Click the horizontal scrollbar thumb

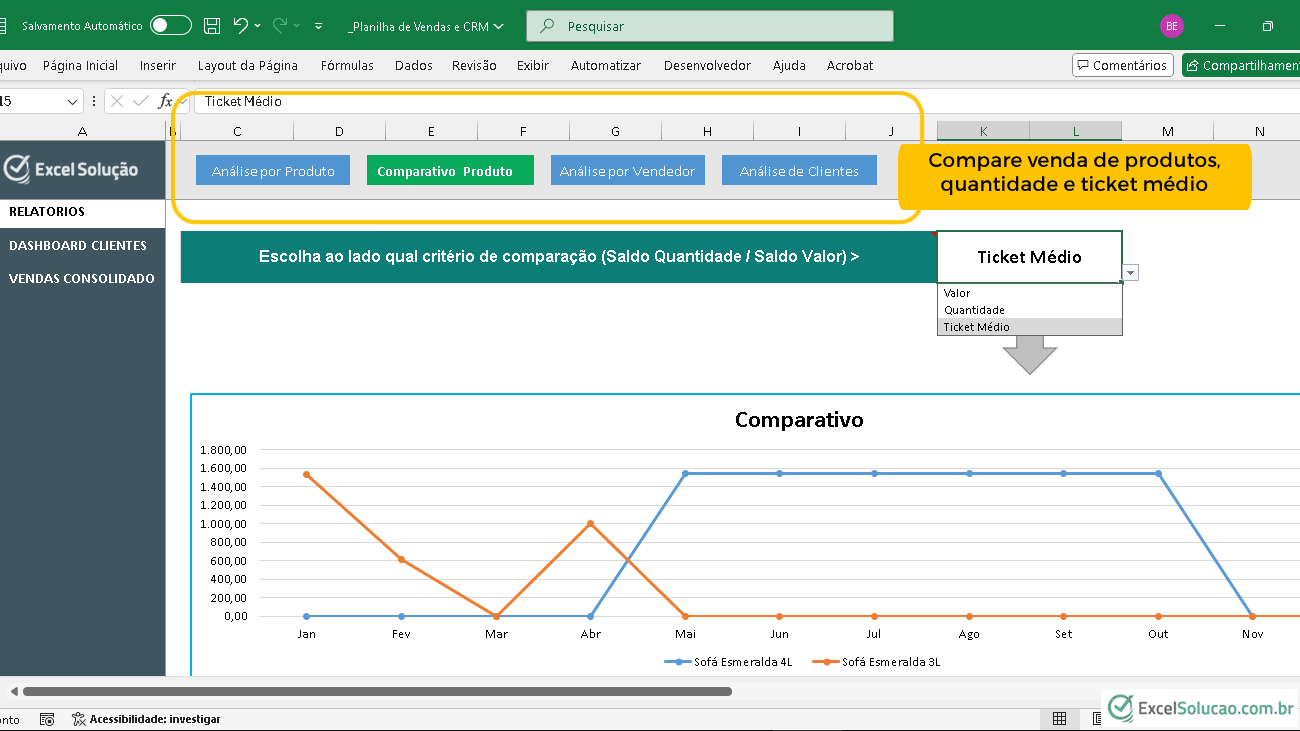376,691
